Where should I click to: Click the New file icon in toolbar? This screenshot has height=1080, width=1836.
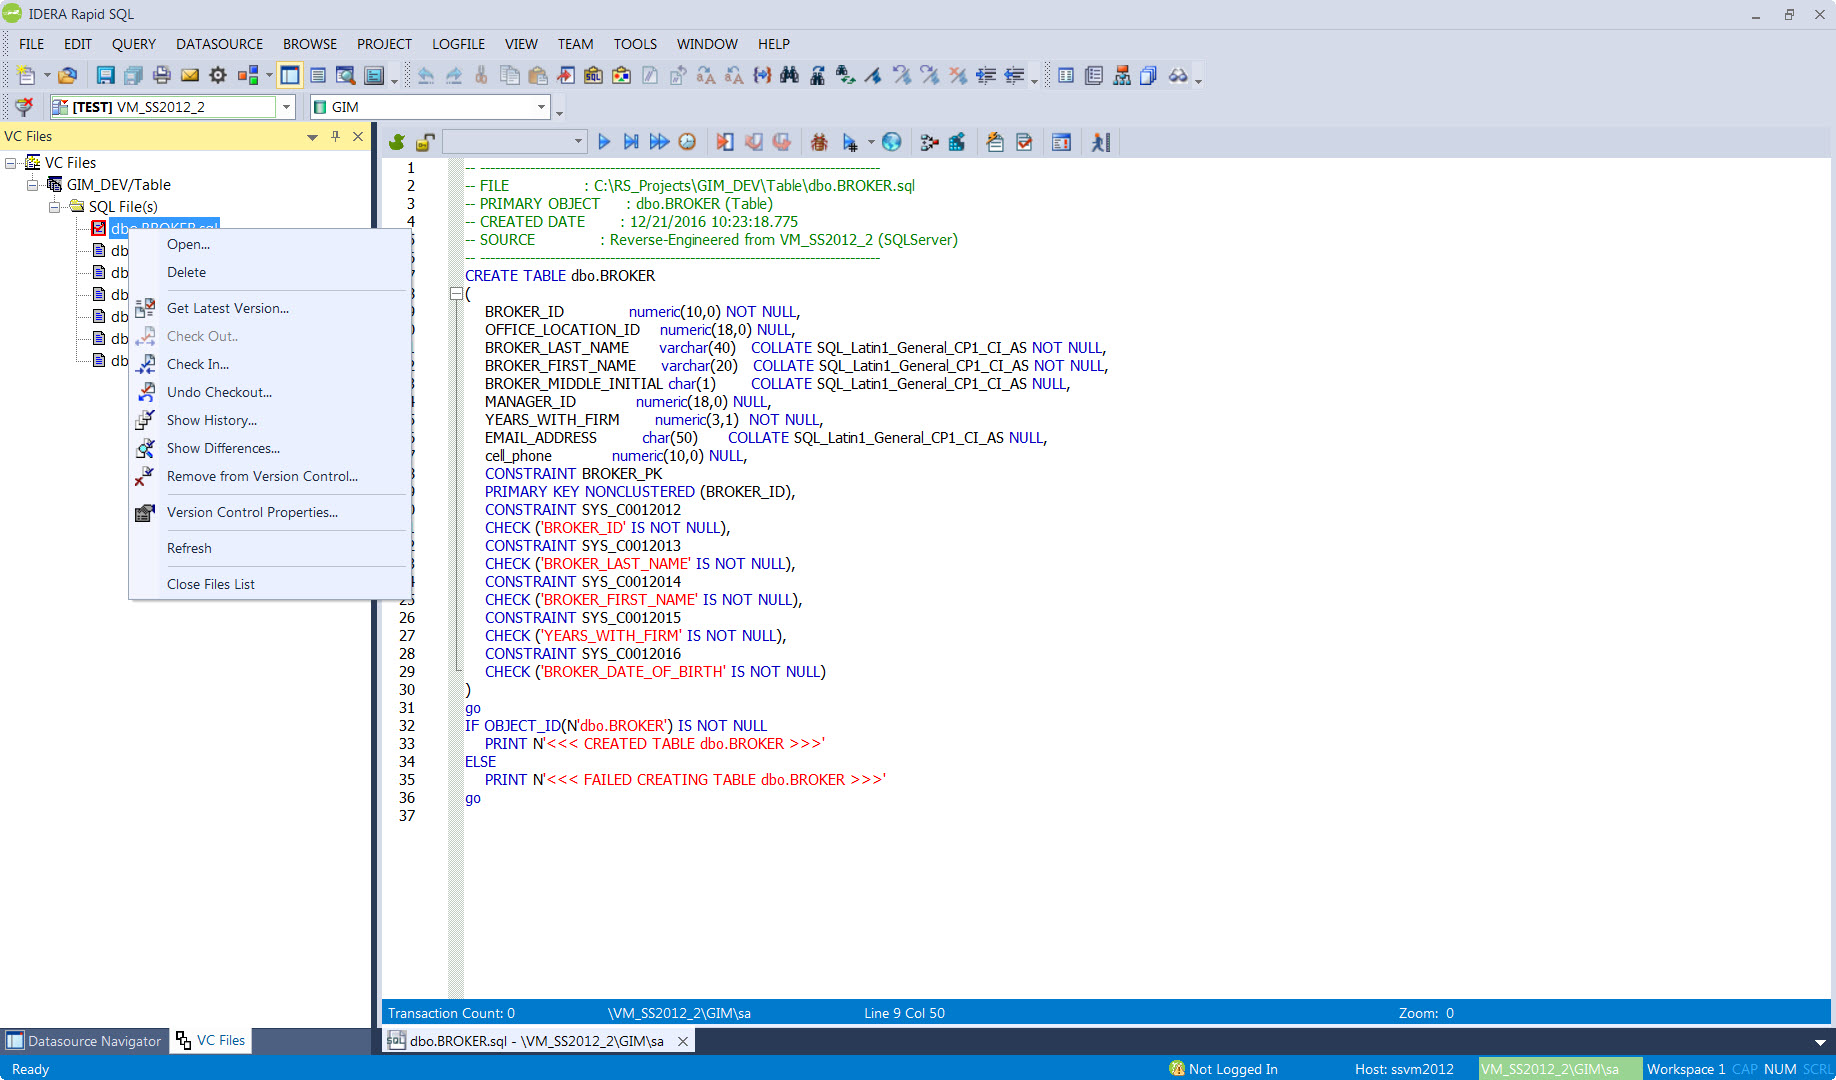27,75
